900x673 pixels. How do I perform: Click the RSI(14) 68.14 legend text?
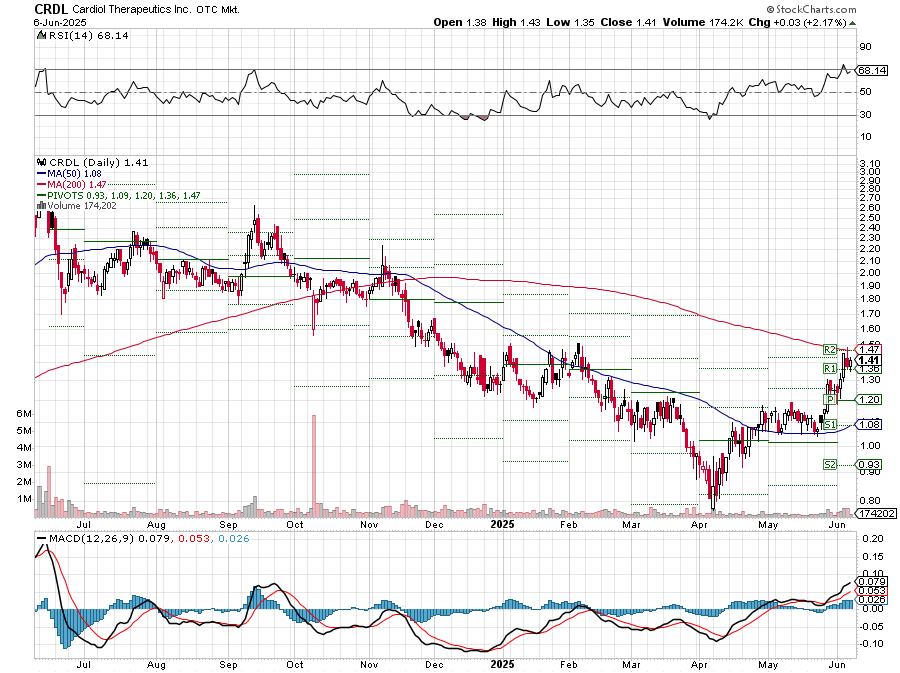coord(88,36)
